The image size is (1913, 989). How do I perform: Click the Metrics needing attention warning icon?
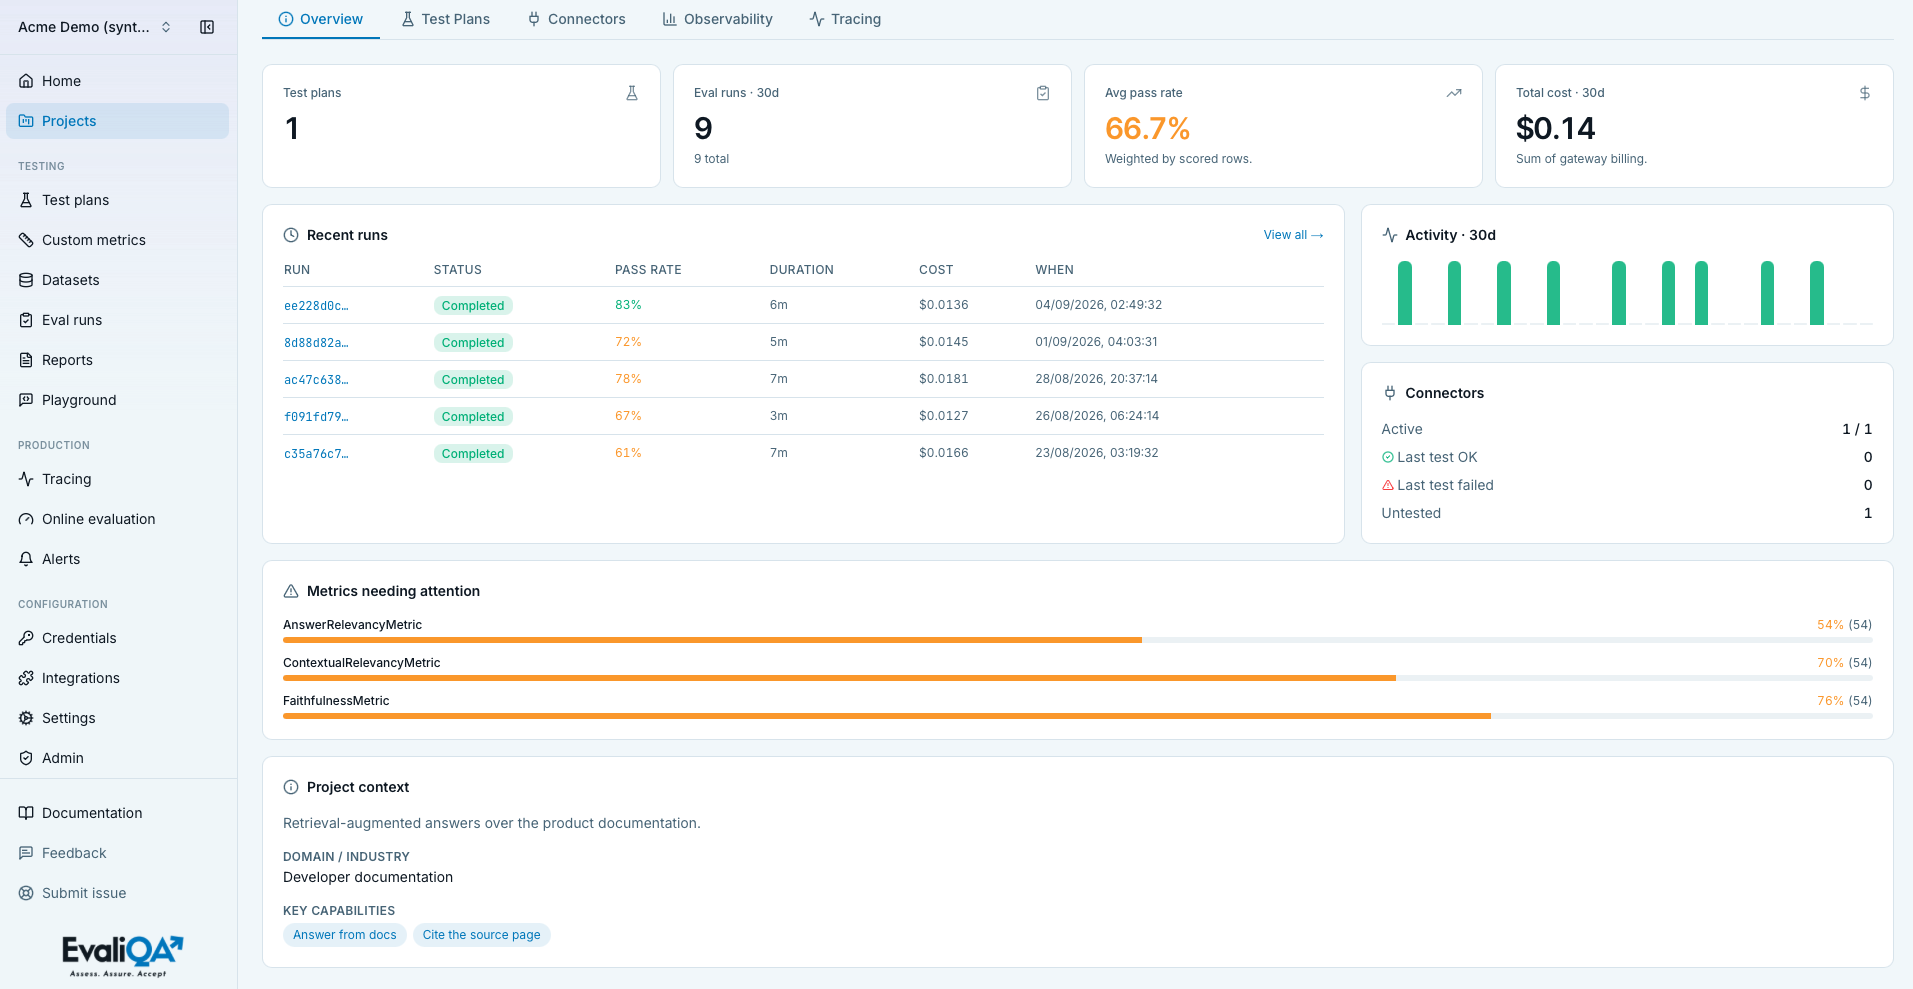pyautogui.click(x=291, y=591)
